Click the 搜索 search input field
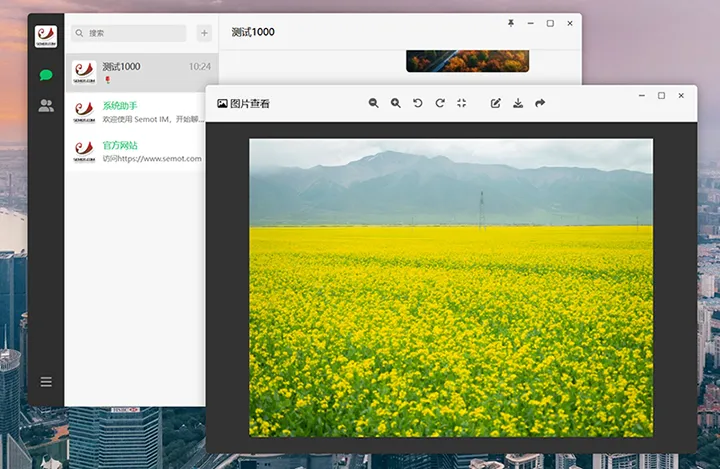The height and width of the screenshot is (469, 720). [135, 33]
